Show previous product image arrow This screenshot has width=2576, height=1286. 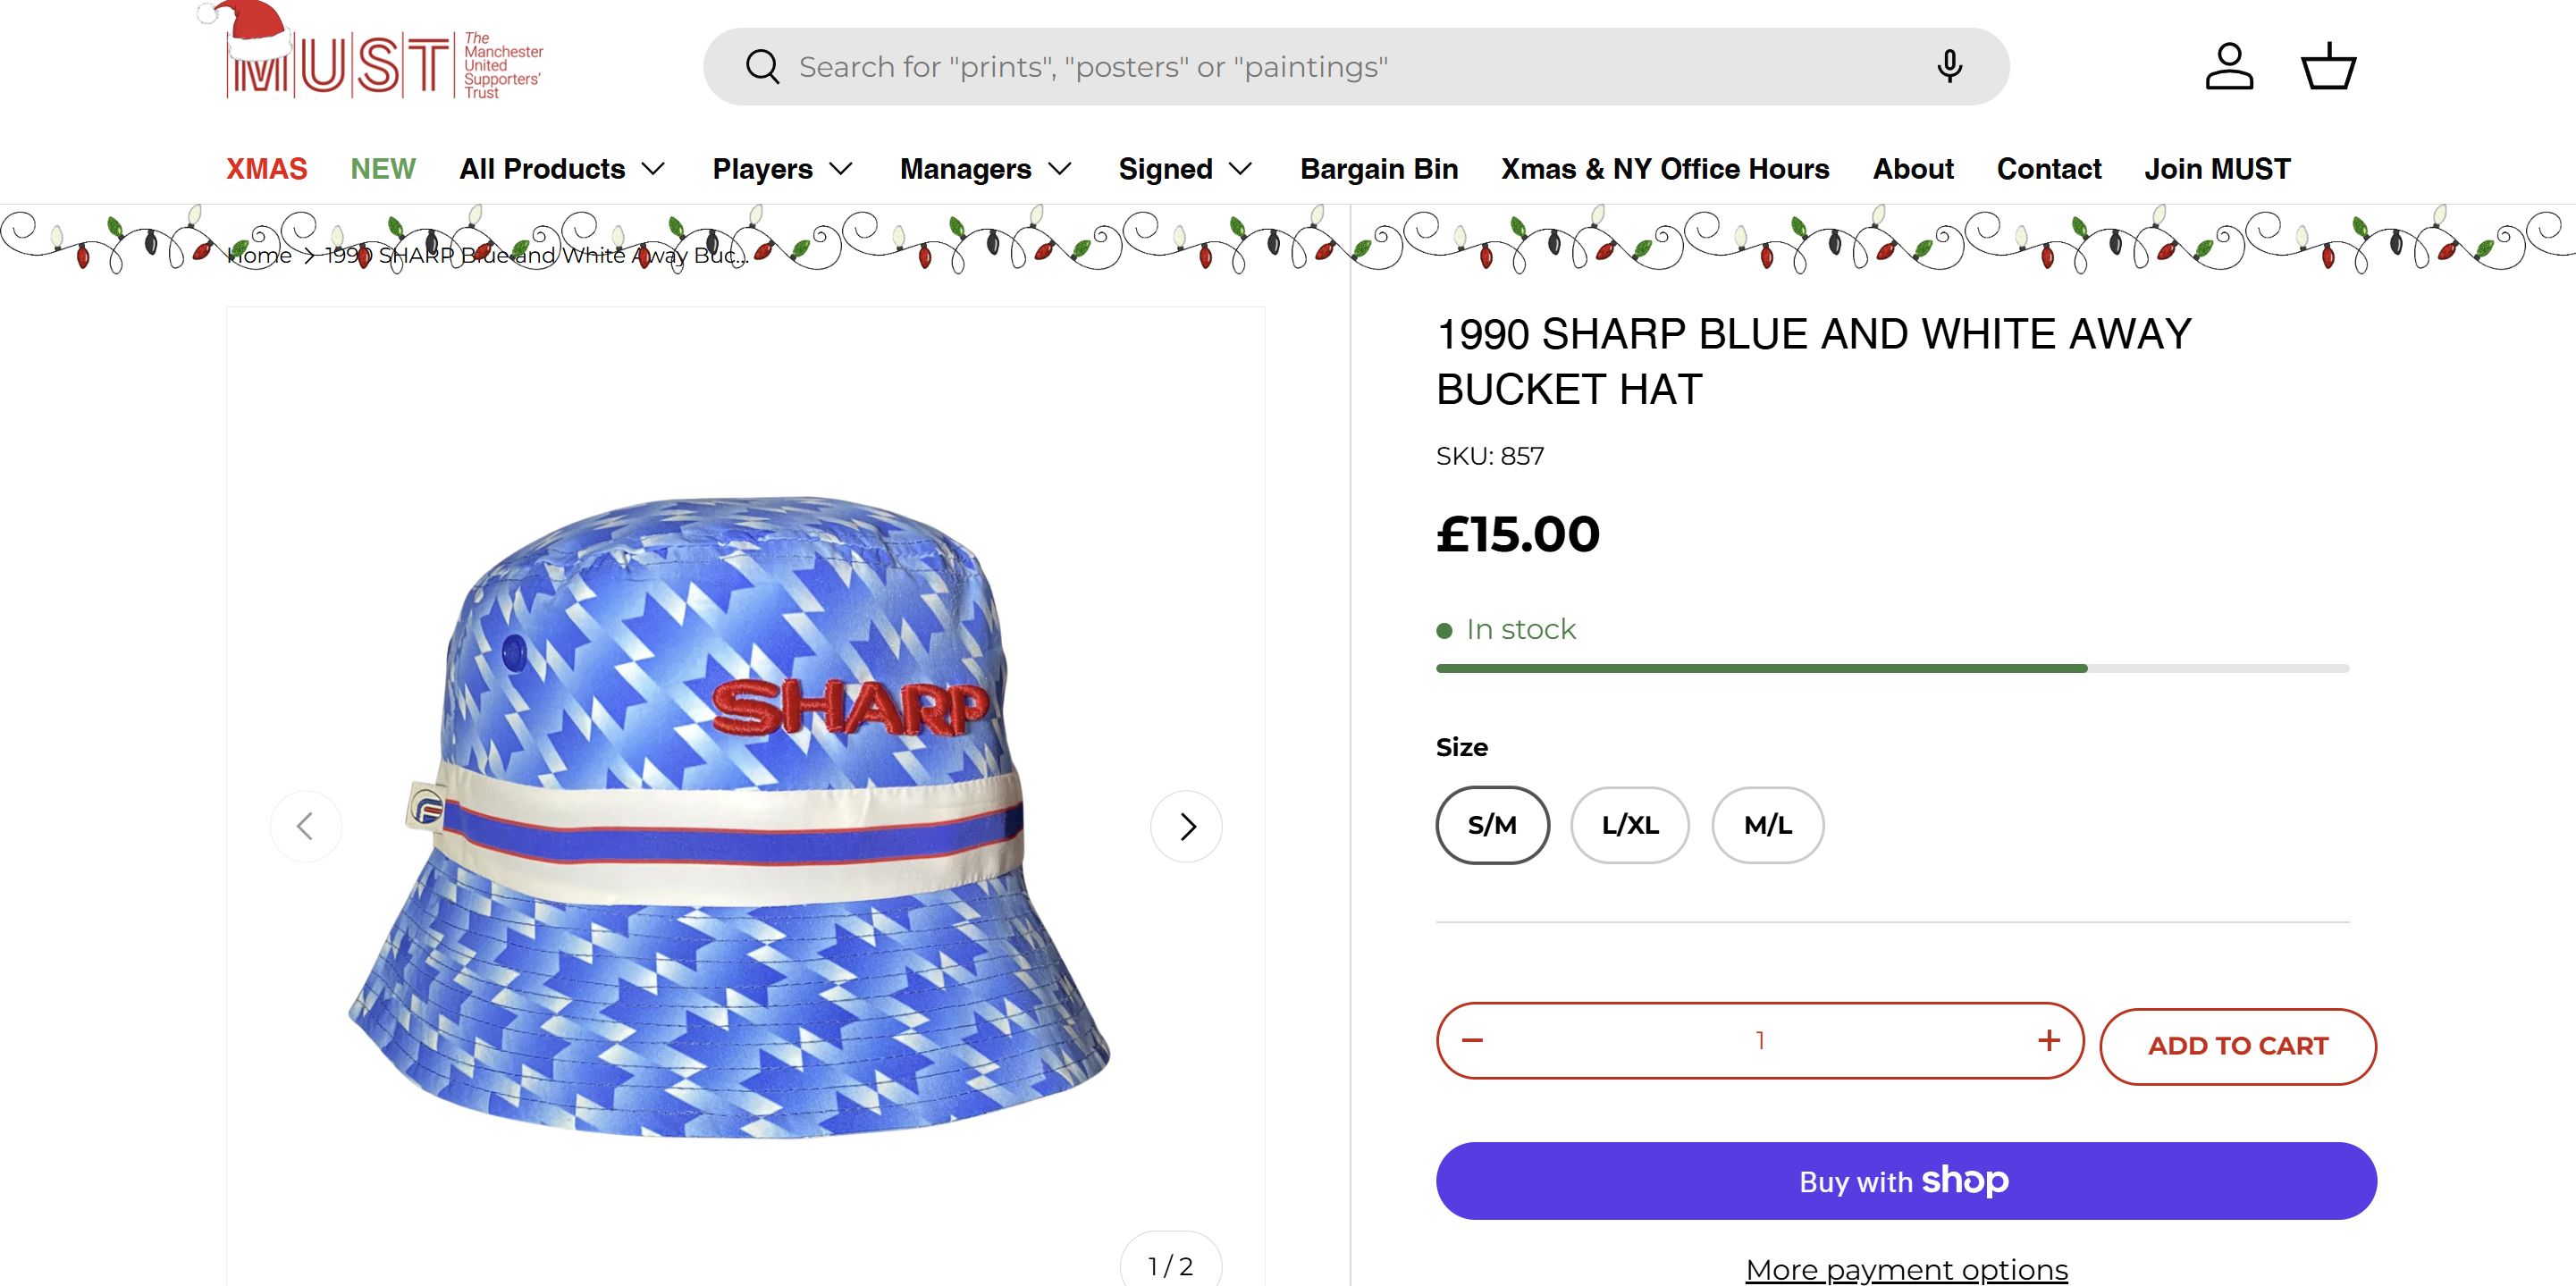[x=306, y=827]
